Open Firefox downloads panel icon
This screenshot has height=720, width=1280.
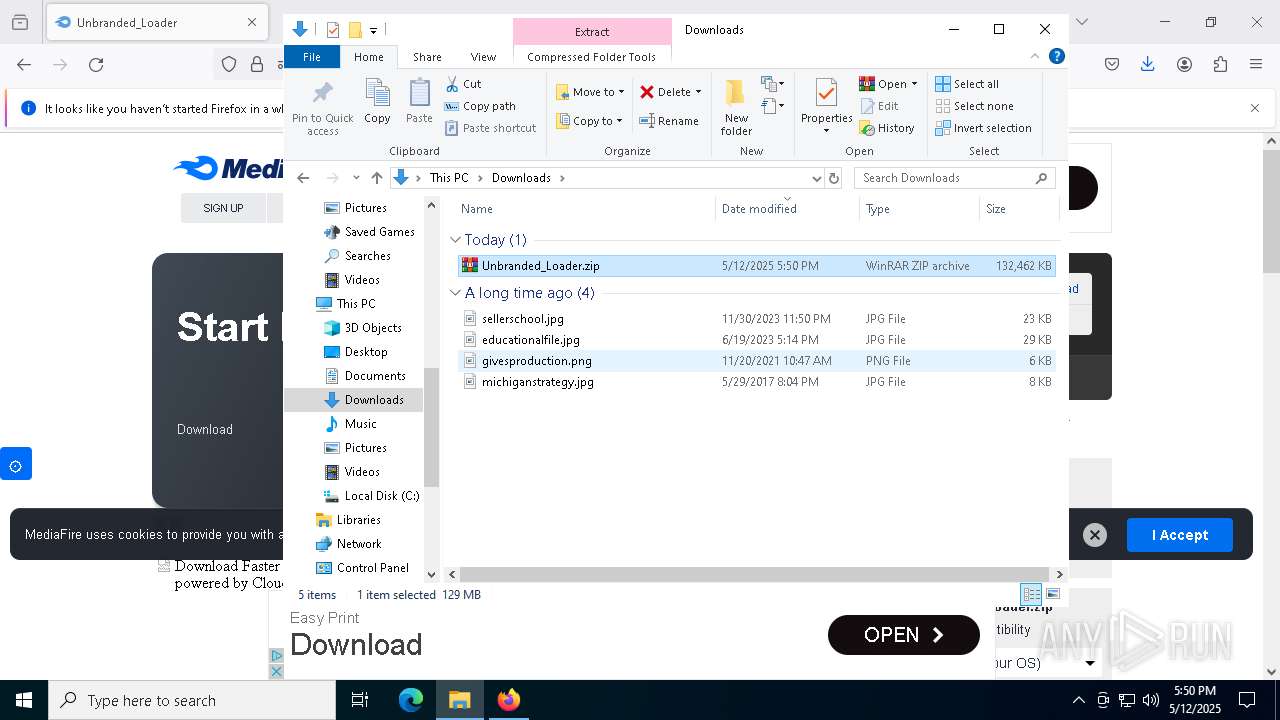pos(1148,65)
